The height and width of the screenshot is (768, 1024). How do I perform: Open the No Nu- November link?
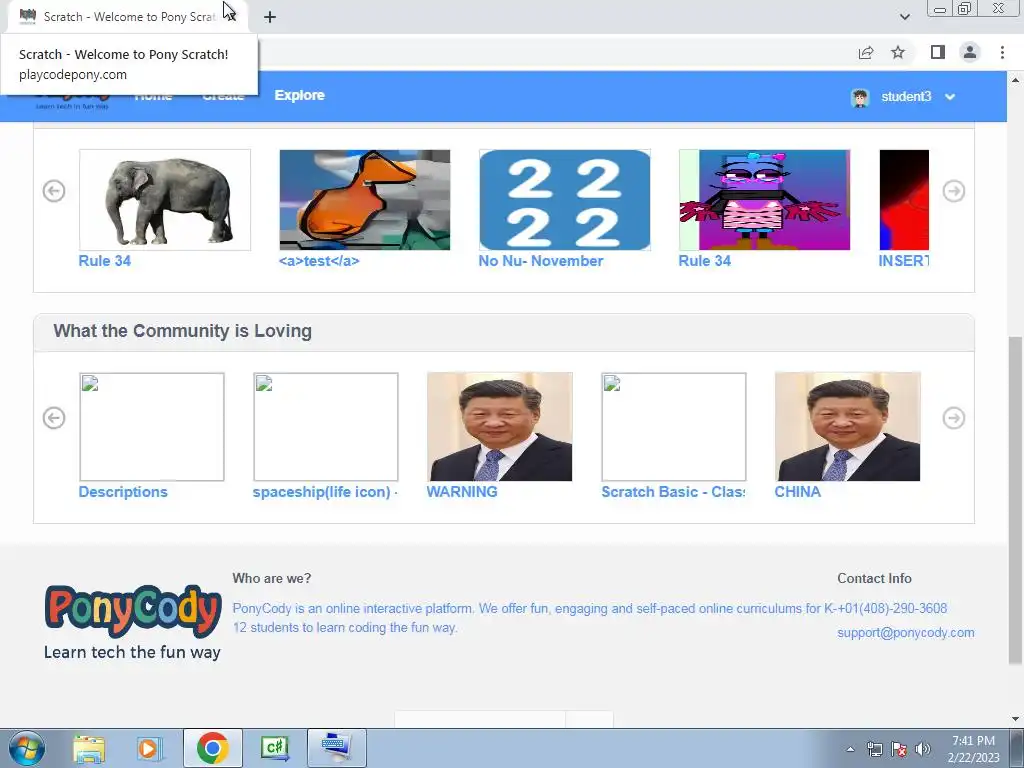[x=541, y=261]
